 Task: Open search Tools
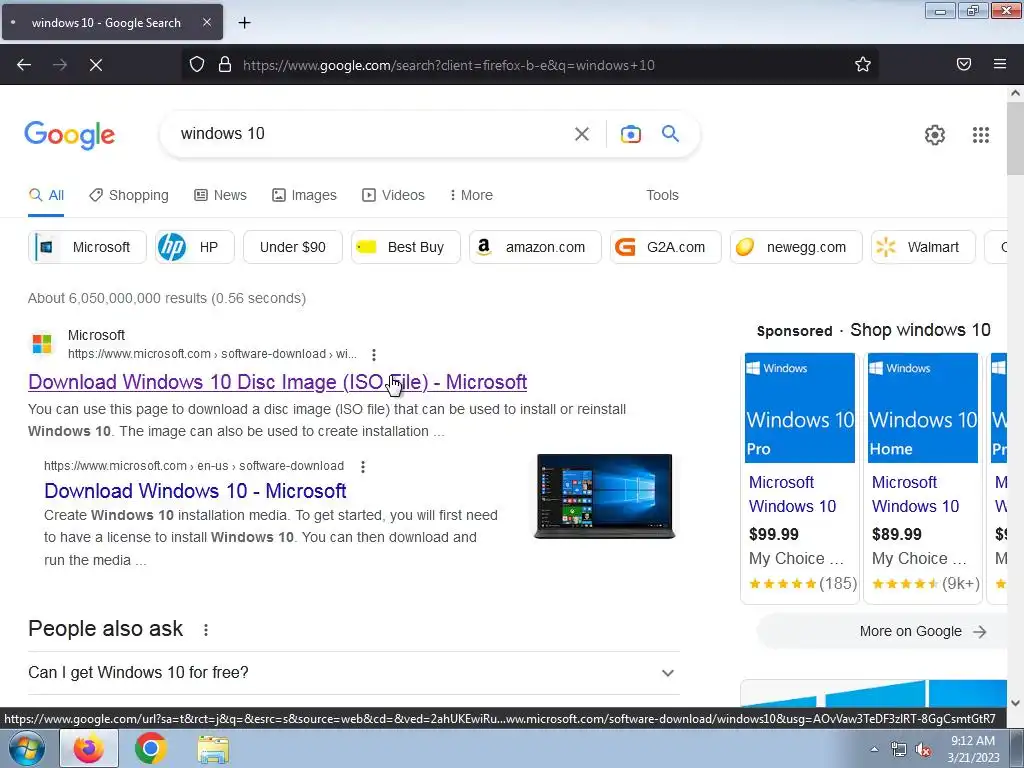tap(662, 195)
